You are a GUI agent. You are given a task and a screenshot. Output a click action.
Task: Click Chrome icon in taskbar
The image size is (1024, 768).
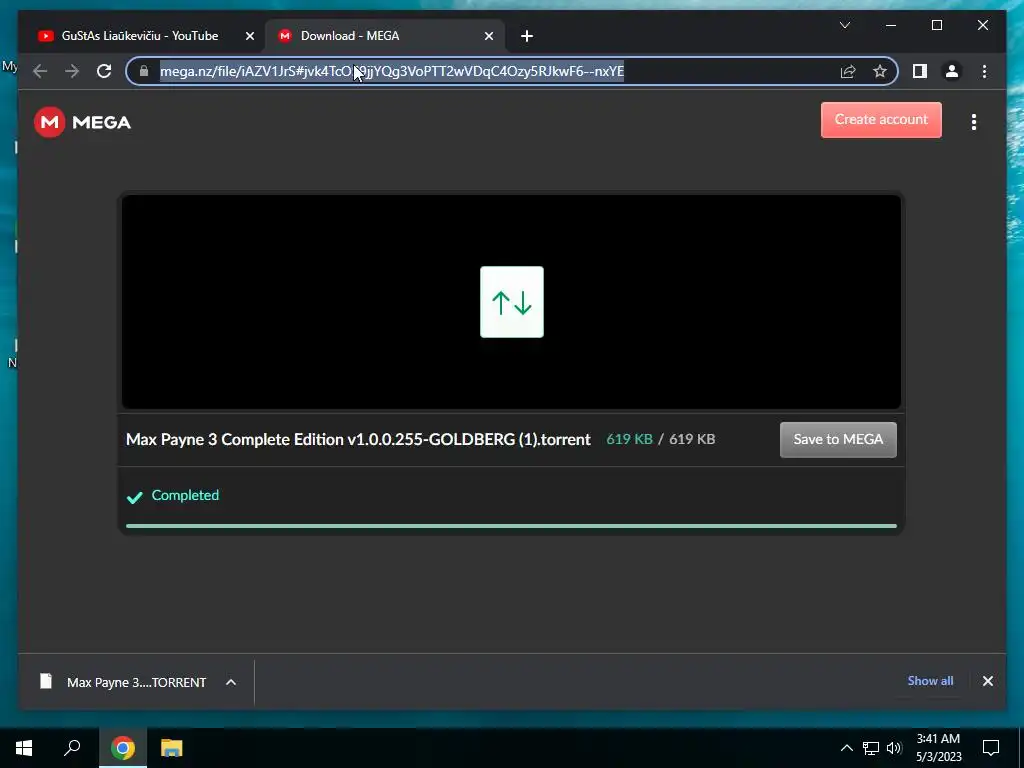123,748
